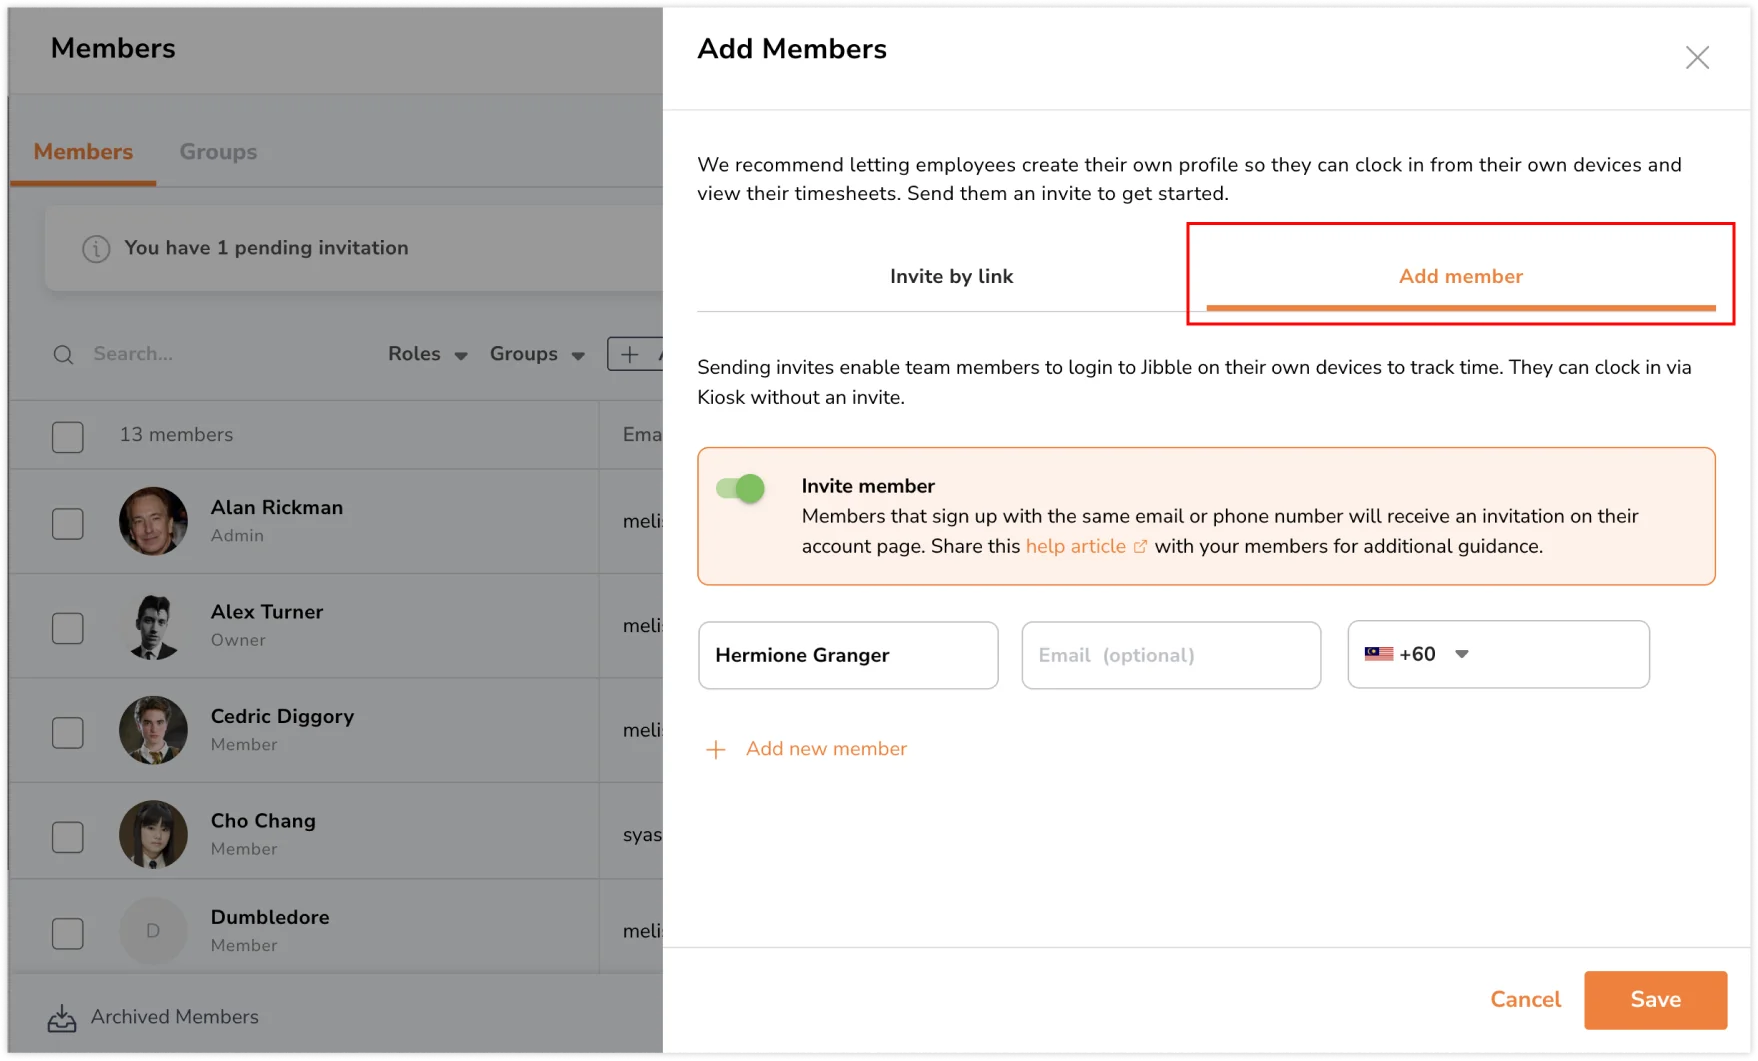
Task: Click the Archived Members tray icon
Action: click(62, 1018)
